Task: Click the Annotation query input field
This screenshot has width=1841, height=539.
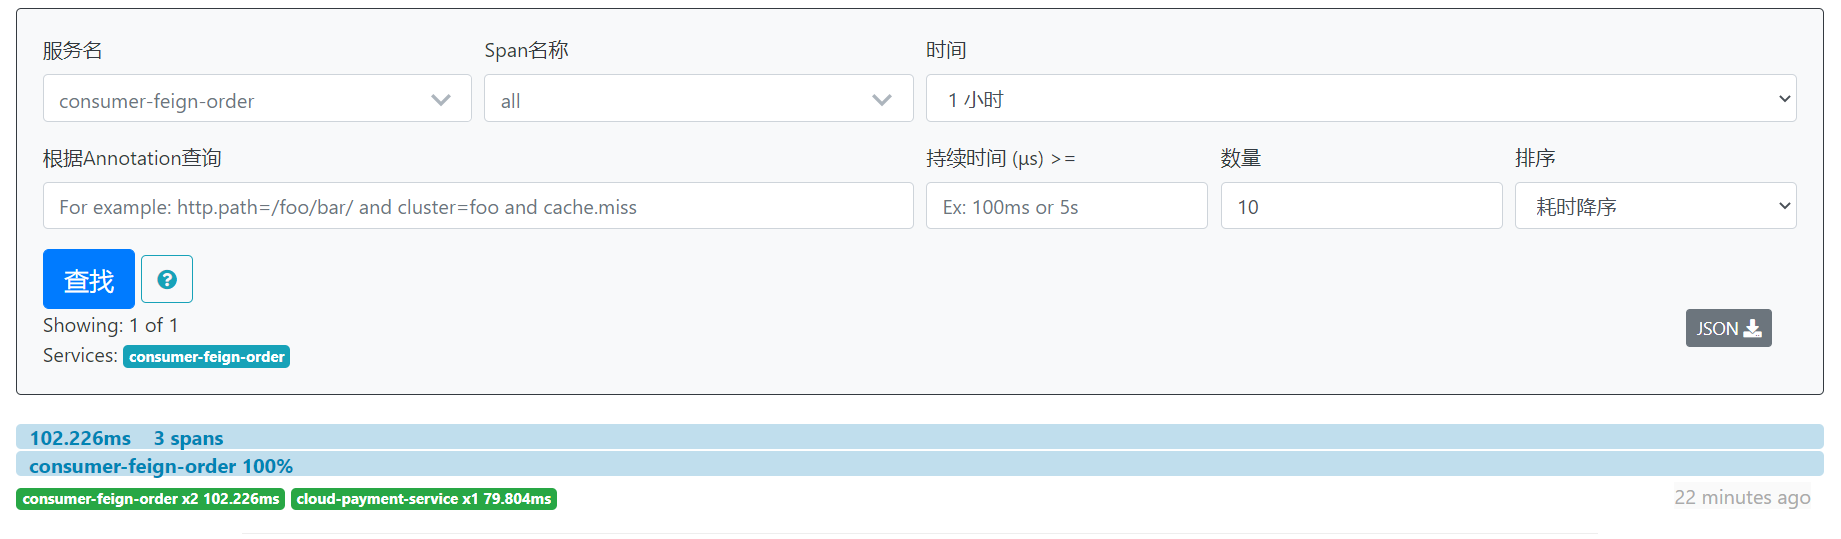Action: click(x=478, y=206)
